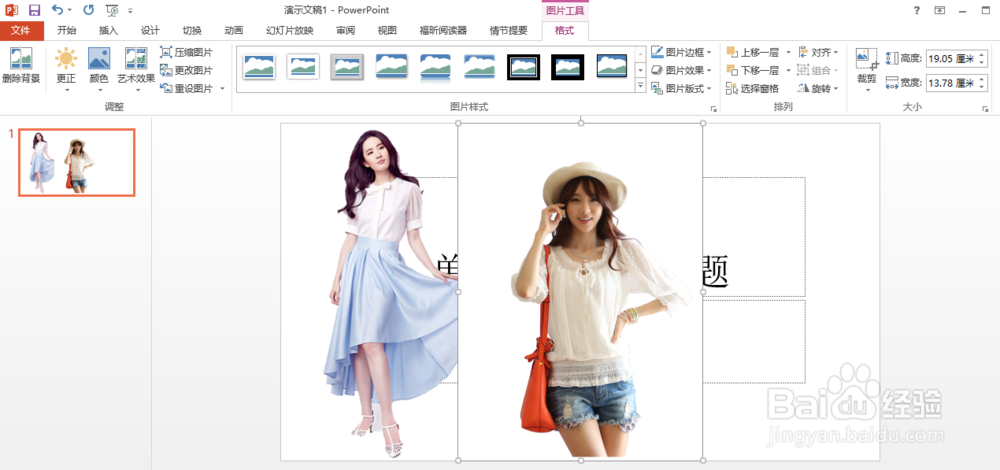Screen dimensions: 1000x470
Task: Switch to the Home (开始) tab
Action: [x=67, y=31]
